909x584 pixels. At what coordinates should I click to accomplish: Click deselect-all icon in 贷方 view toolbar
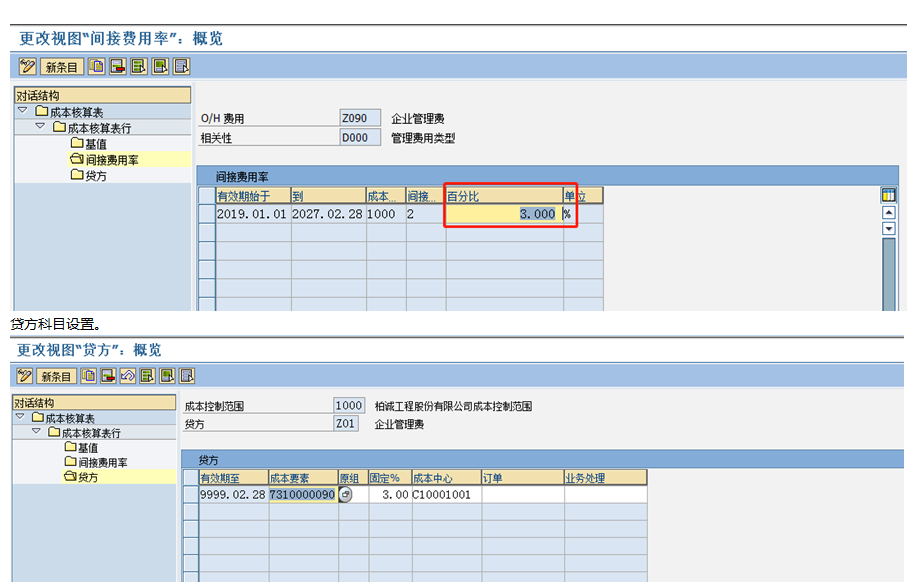[x=187, y=376]
